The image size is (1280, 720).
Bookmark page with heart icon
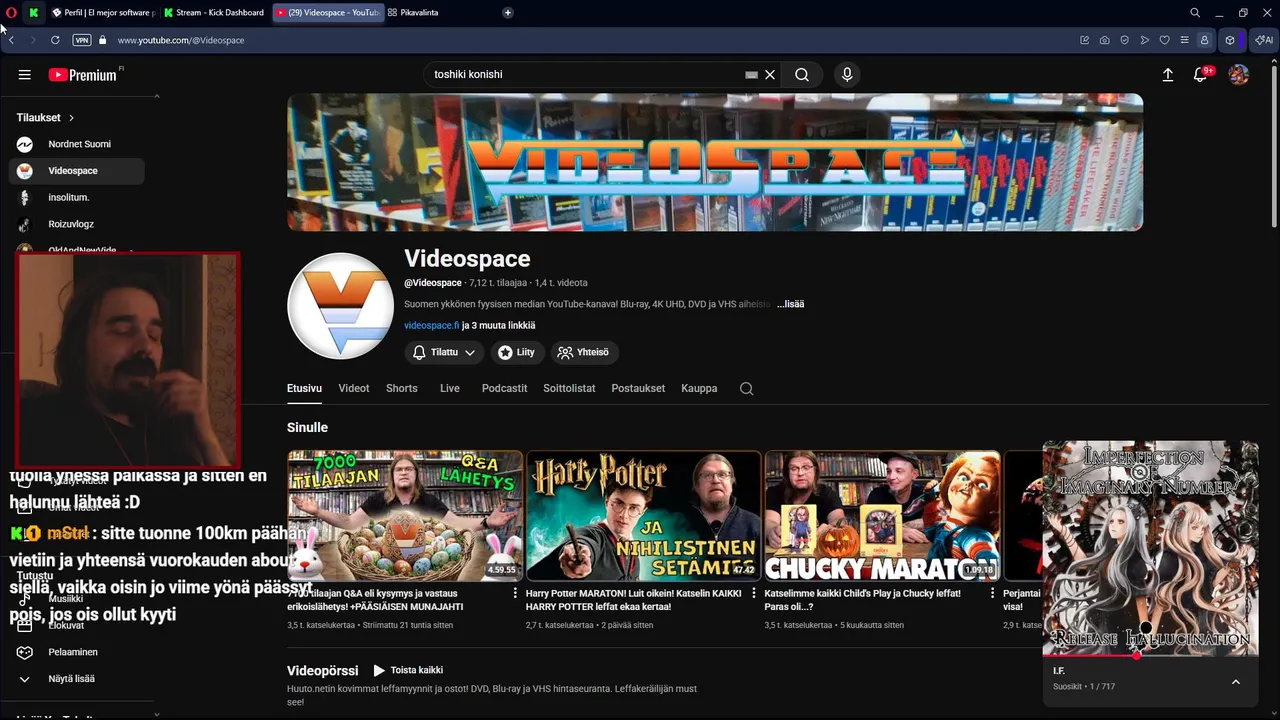1164,40
